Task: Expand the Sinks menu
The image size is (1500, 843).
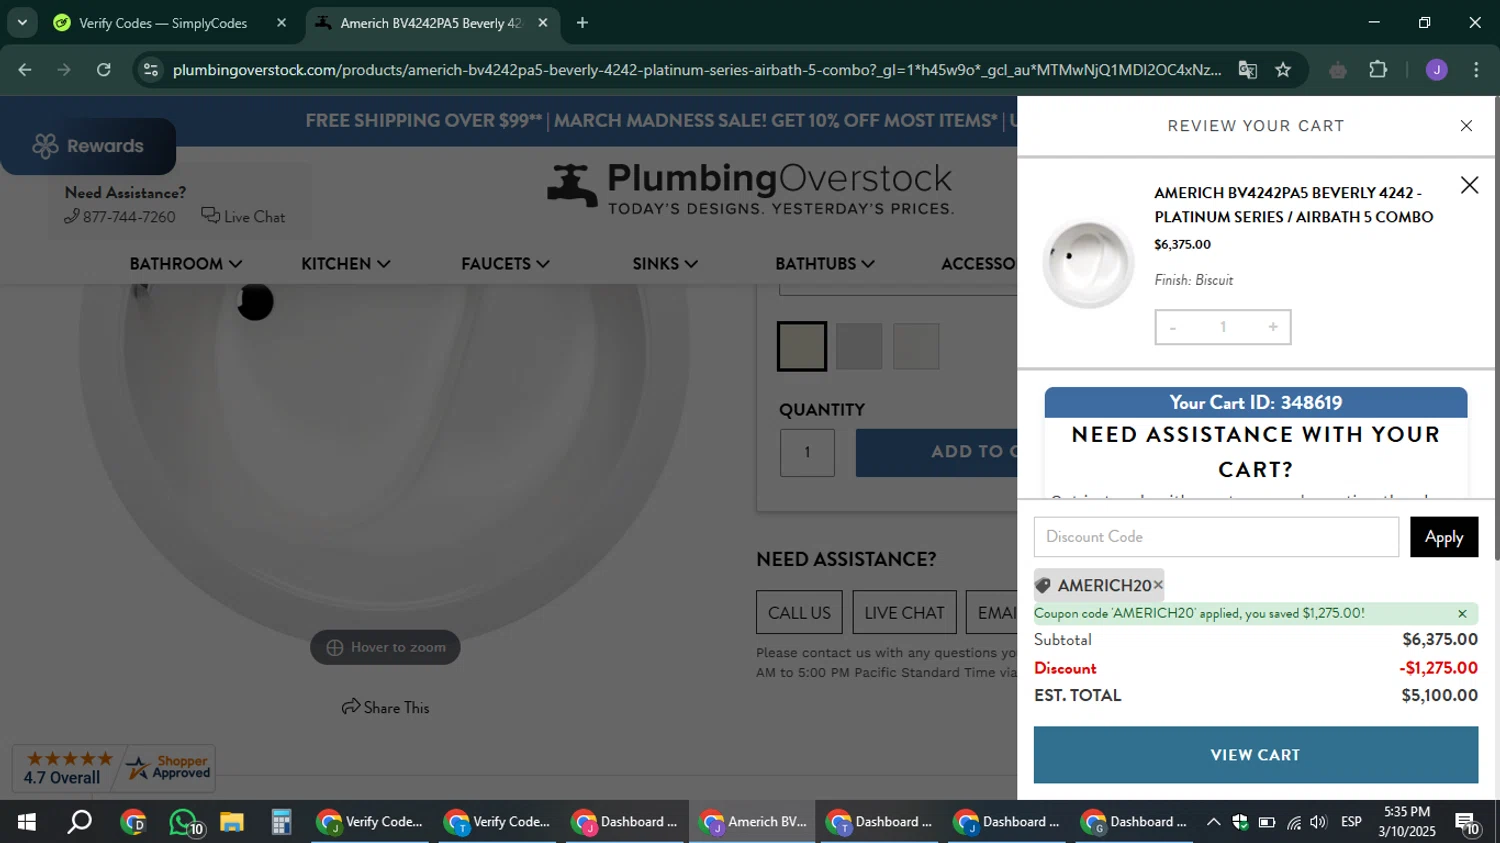Action: (x=665, y=264)
